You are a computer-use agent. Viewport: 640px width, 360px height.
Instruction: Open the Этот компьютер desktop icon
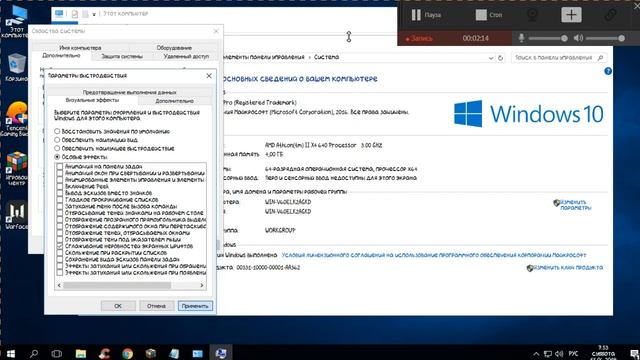pyautogui.click(x=16, y=21)
